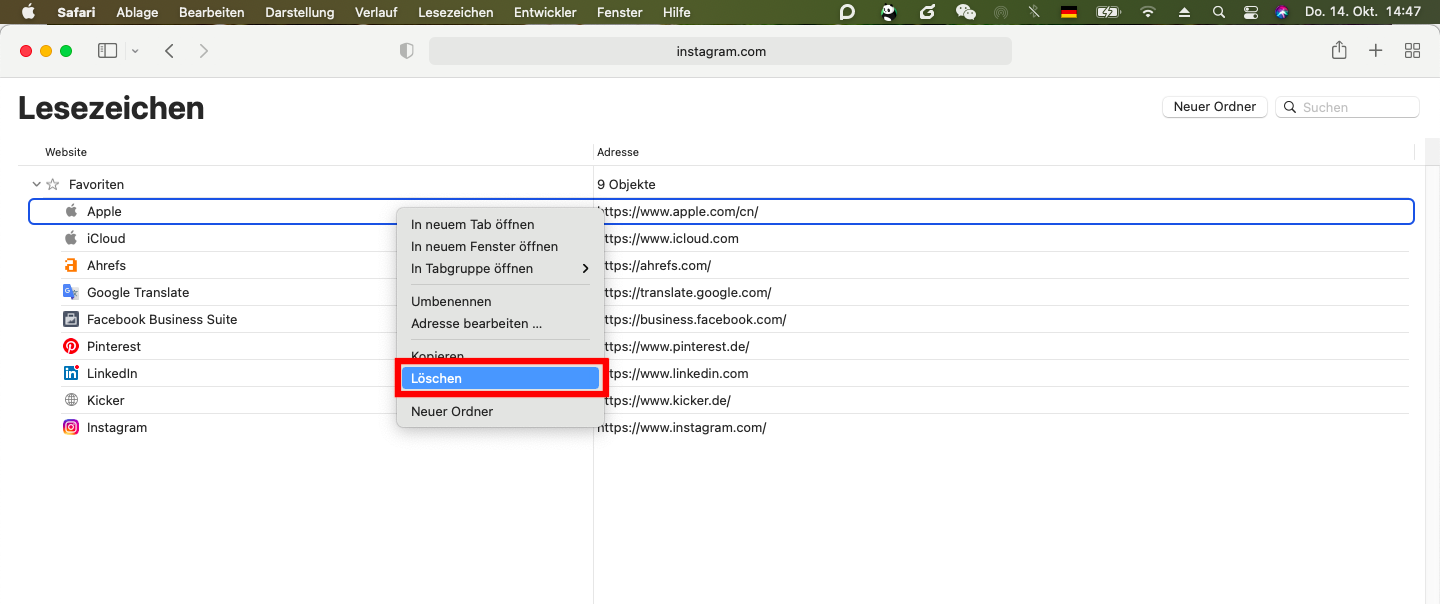This screenshot has width=1440, height=604.
Task: Click the Instagram bookmark favicon
Action: 71,427
